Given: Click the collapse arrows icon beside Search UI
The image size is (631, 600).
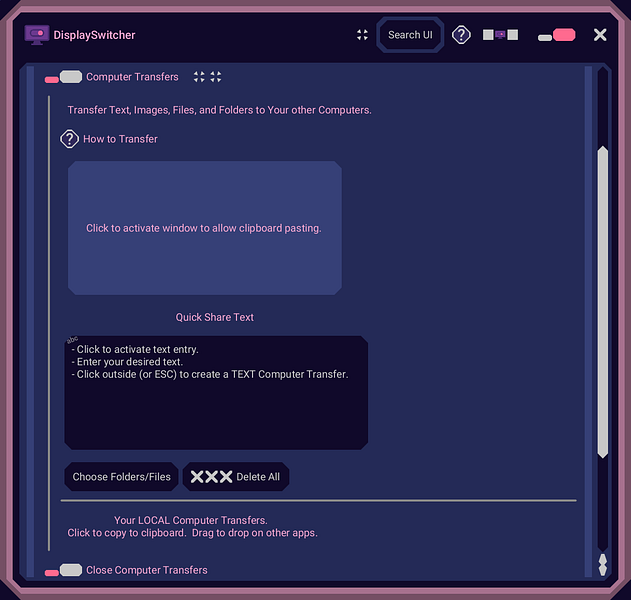Looking at the screenshot, I should click(x=362, y=35).
